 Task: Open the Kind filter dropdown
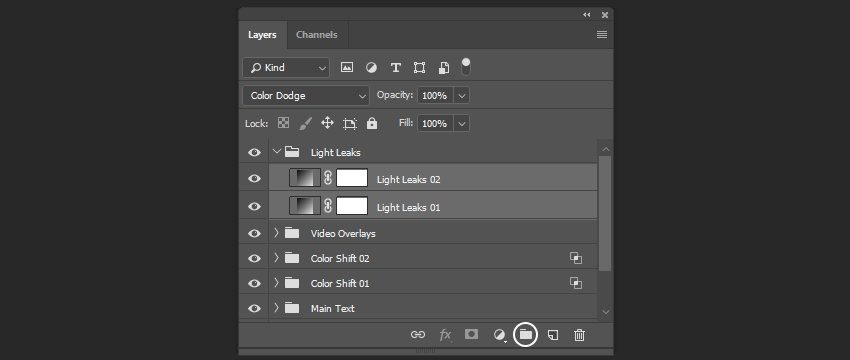click(286, 68)
